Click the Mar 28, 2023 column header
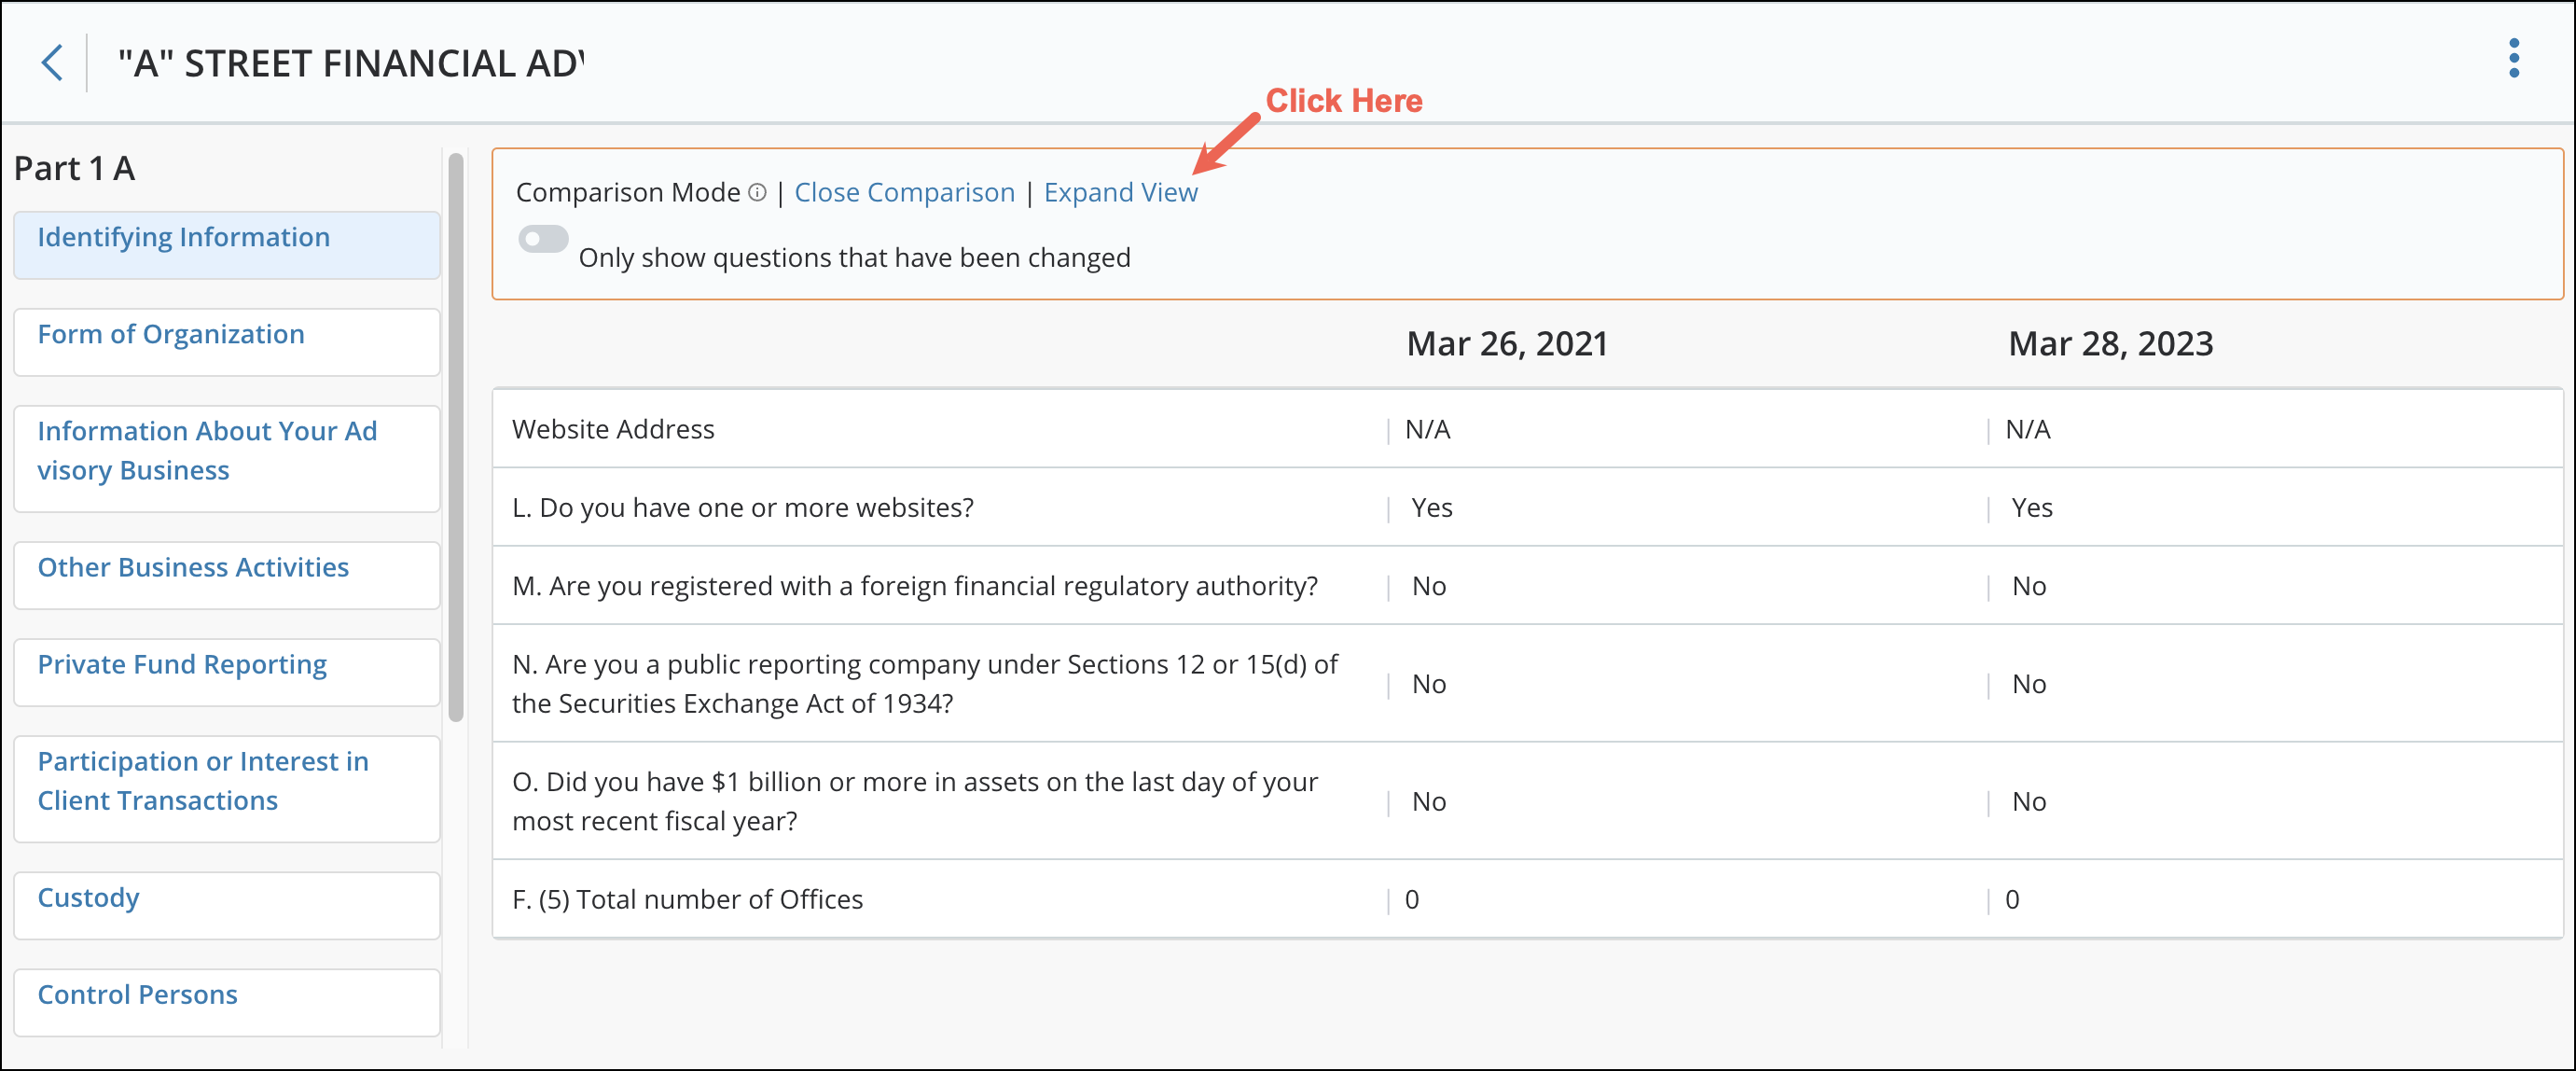This screenshot has width=2576, height=1071. pos(2110,343)
